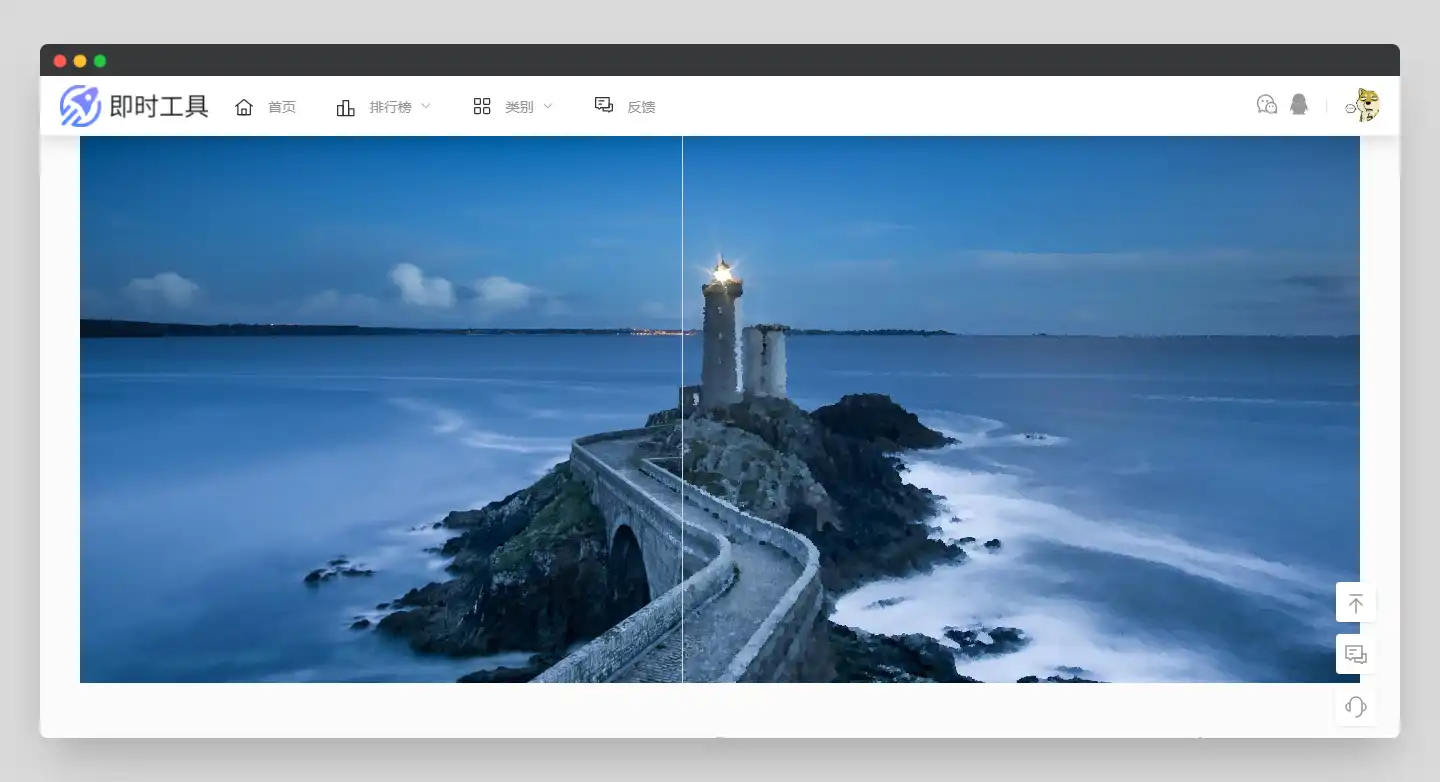Click the customer service headset button

(1356, 707)
